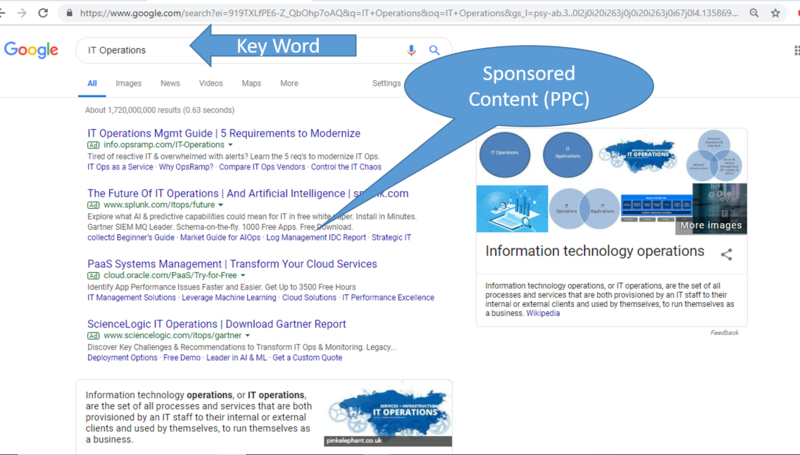
Task: Open the IT Performance Excellence sitelink
Action: (388, 297)
